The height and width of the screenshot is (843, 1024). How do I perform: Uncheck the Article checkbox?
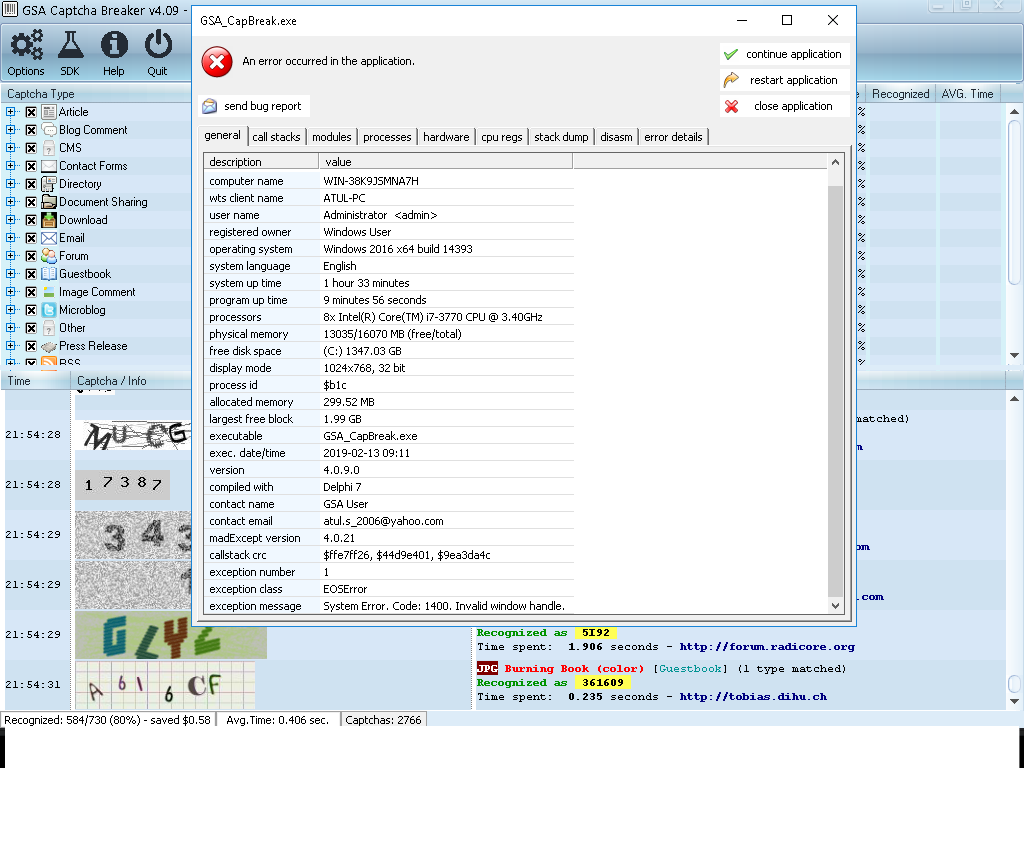coord(31,112)
